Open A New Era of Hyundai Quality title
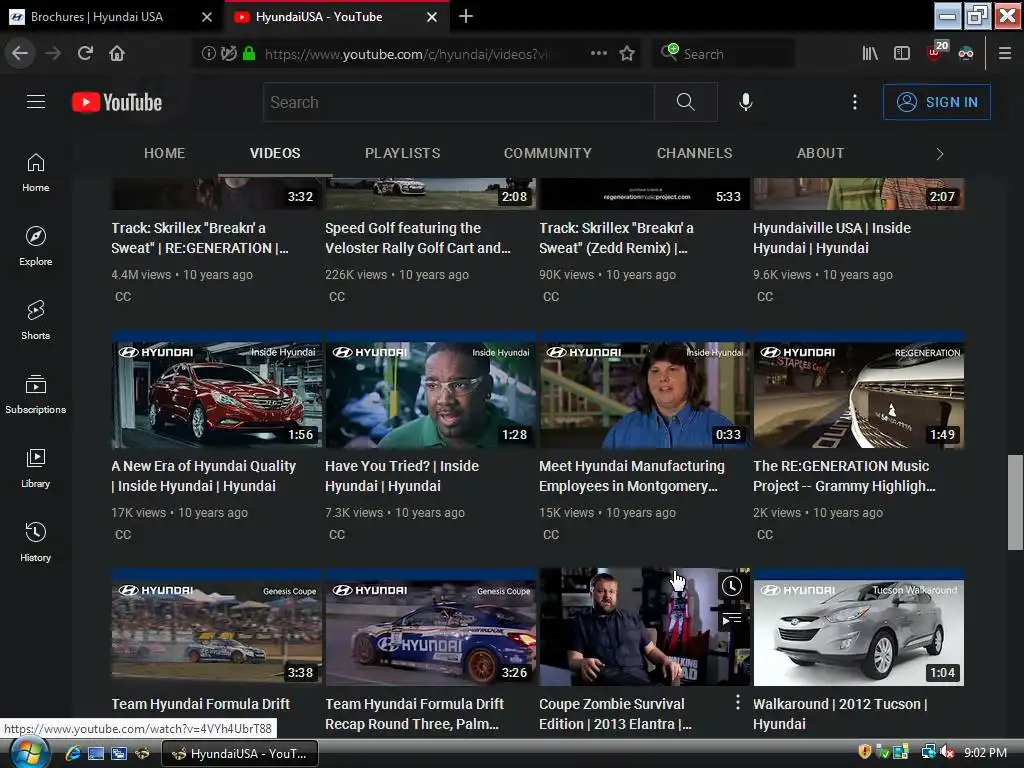Screen dimensions: 1024x768 pos(203,476)
